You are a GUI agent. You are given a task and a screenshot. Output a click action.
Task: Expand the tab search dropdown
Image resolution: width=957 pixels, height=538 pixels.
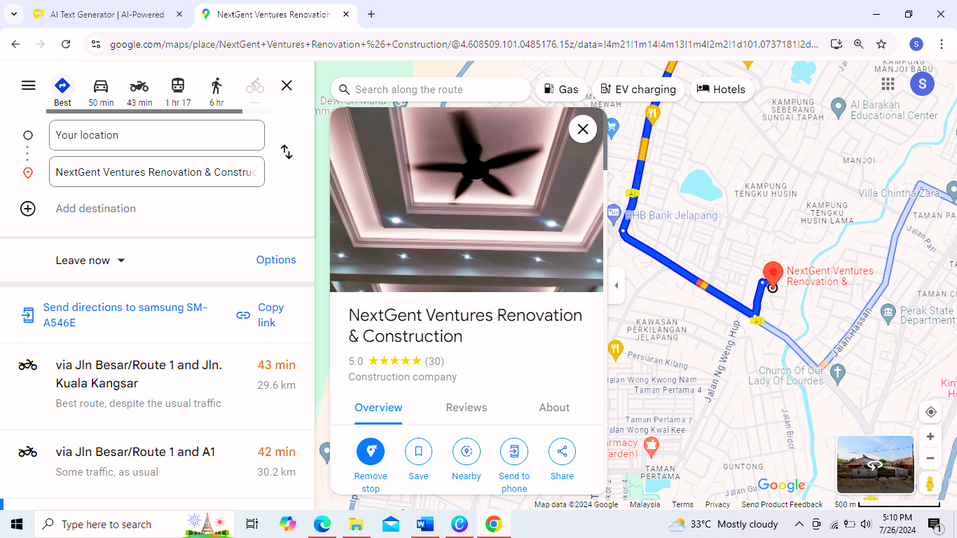tap(13, 14)
